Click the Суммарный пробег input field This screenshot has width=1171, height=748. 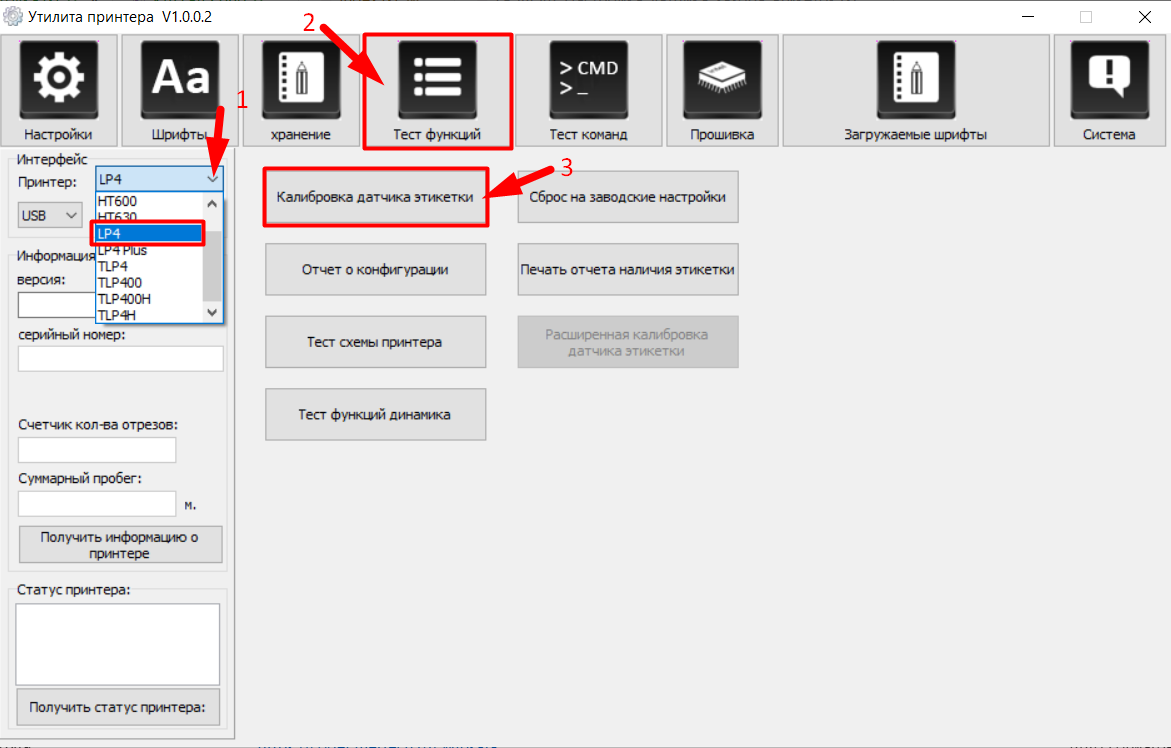97,504
